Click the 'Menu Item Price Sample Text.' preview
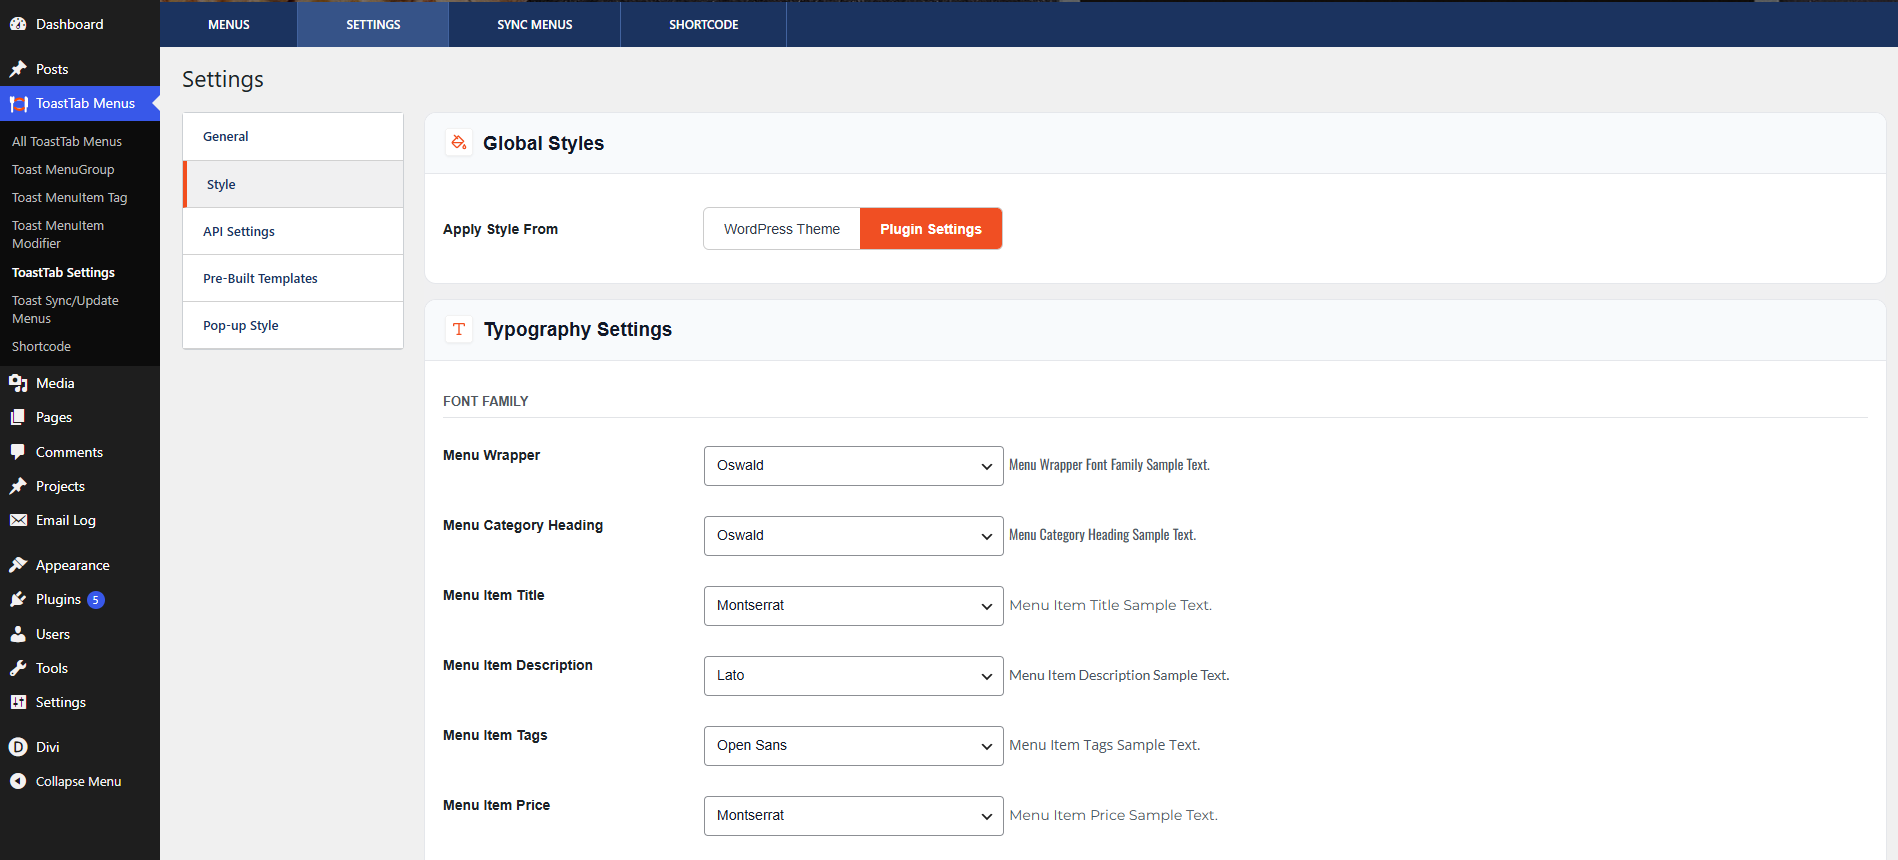Viewport: 1898px width, 860px height. [1113, 815]
